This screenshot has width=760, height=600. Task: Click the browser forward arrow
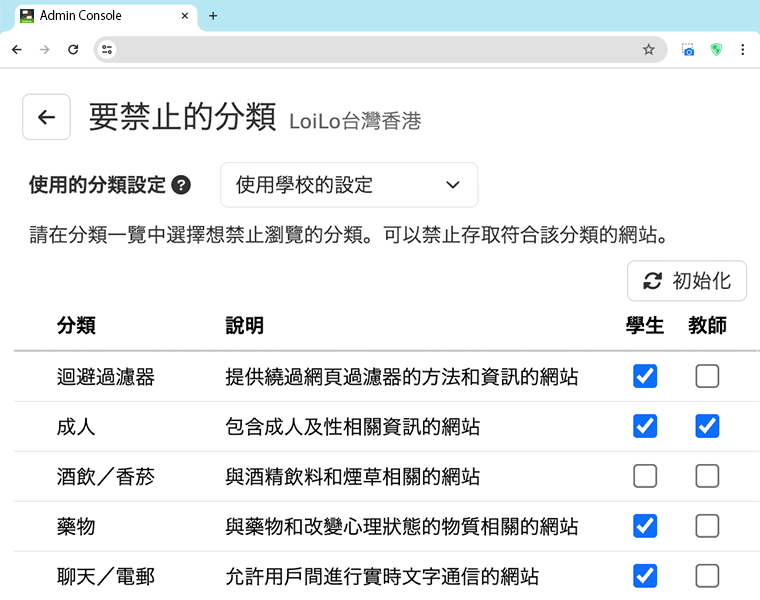click(x=45, y=49)
